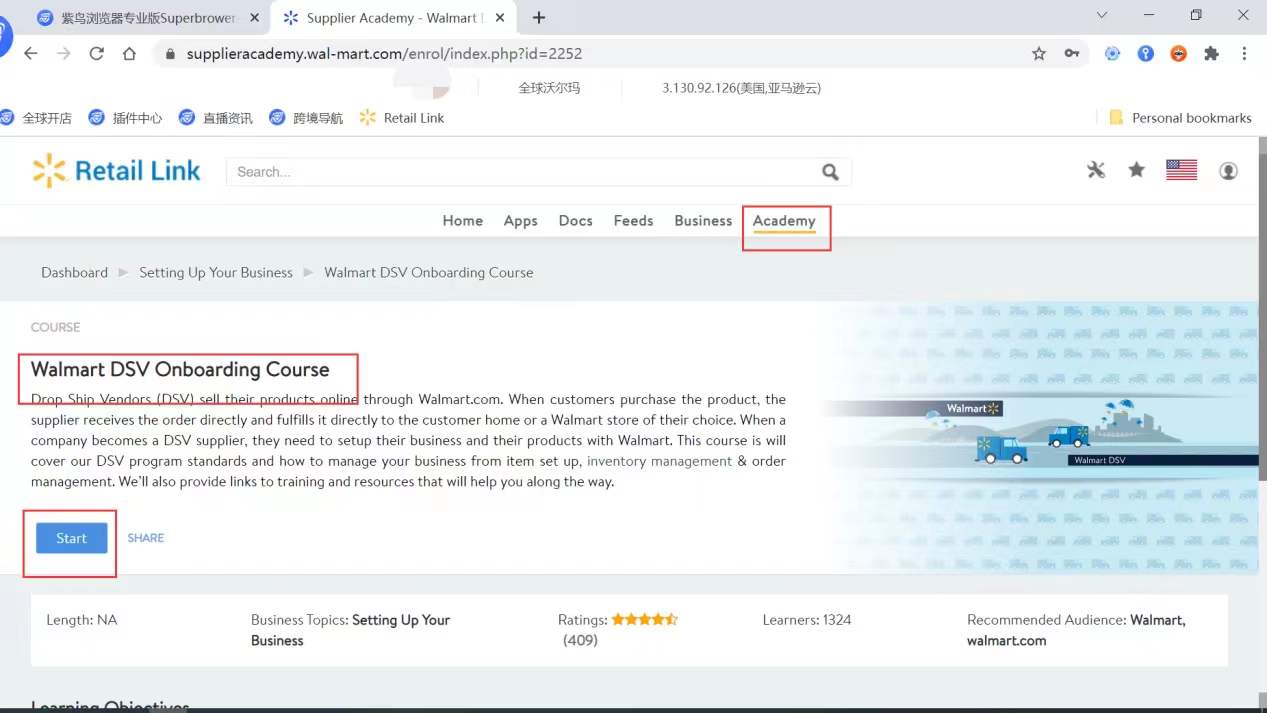Screen dimensions: 1267x713
Task: Open the Academy menu item
Action: (784, 221)
